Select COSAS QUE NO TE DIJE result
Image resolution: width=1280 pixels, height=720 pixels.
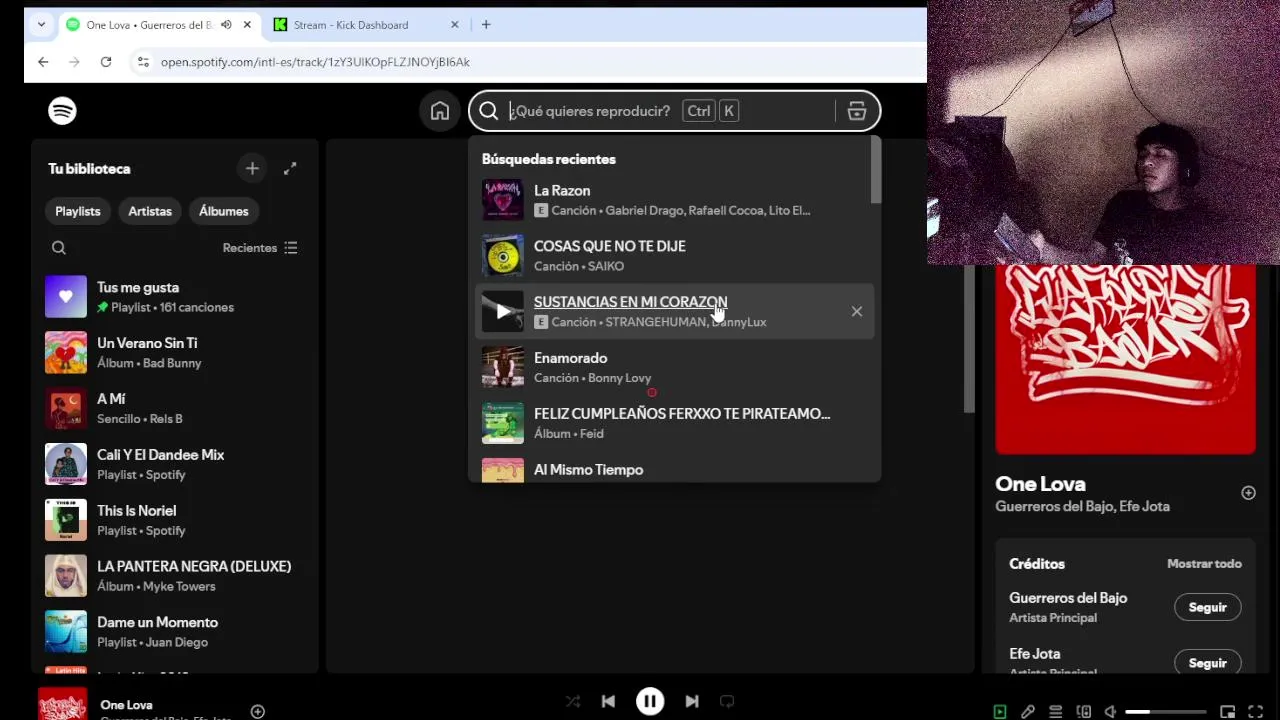point(674,256)
